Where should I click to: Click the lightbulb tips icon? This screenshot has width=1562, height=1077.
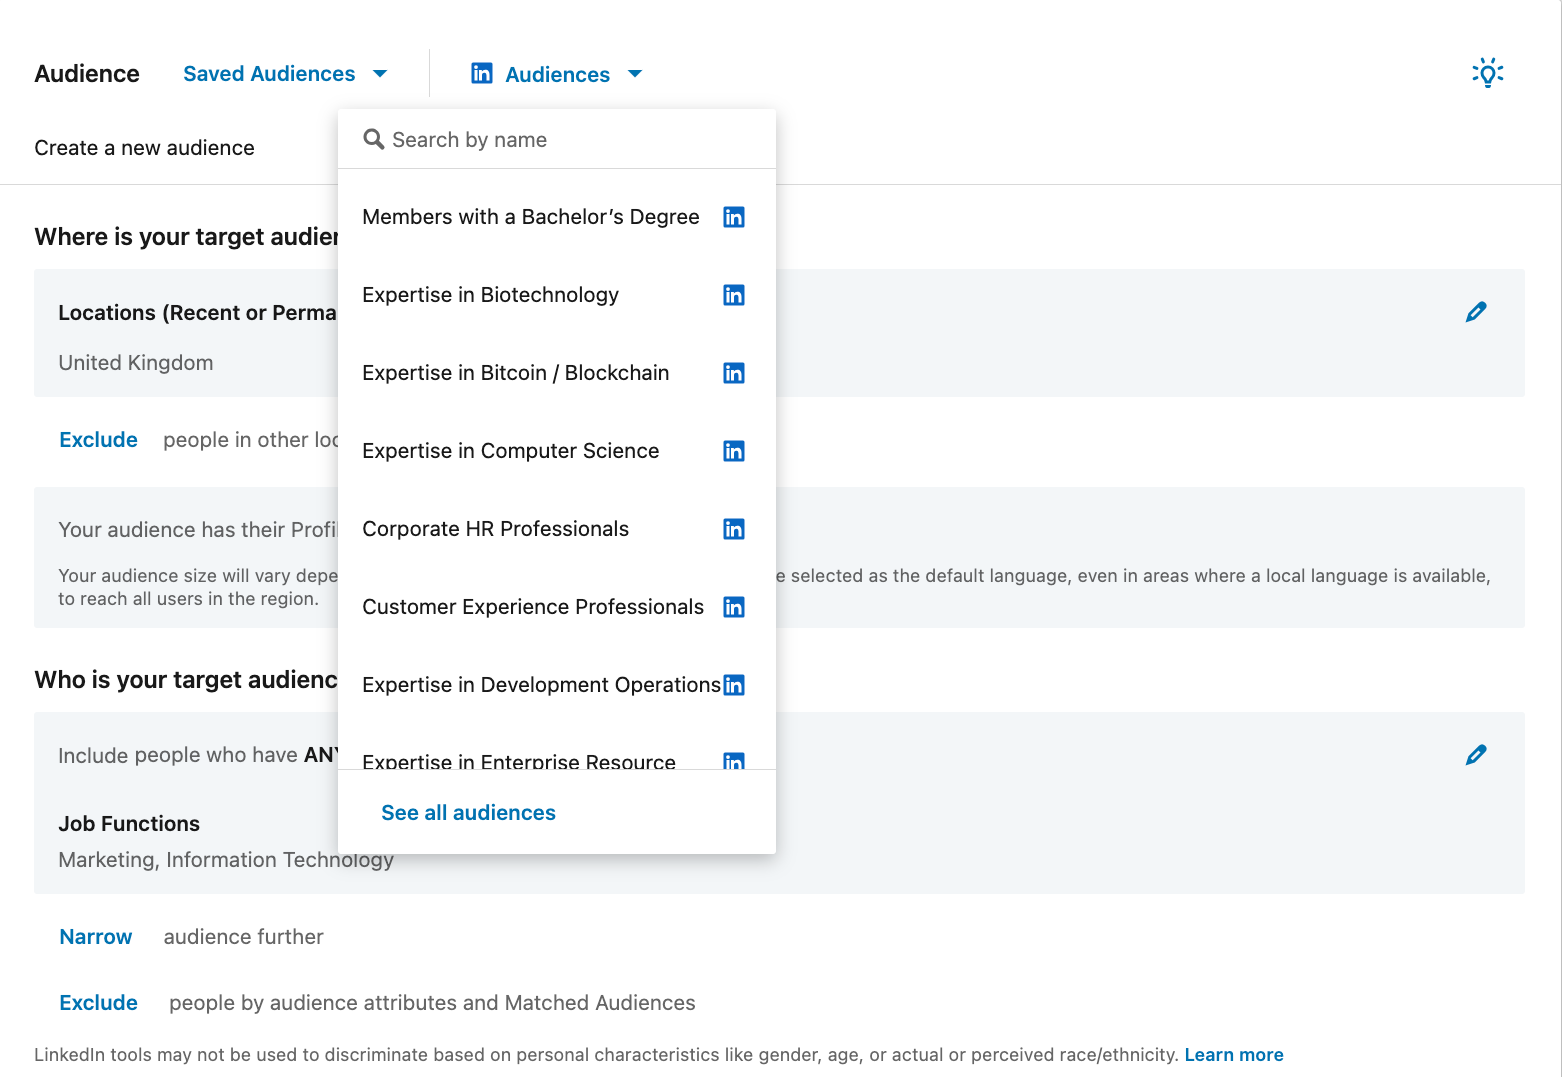[x=1487, y=73]
